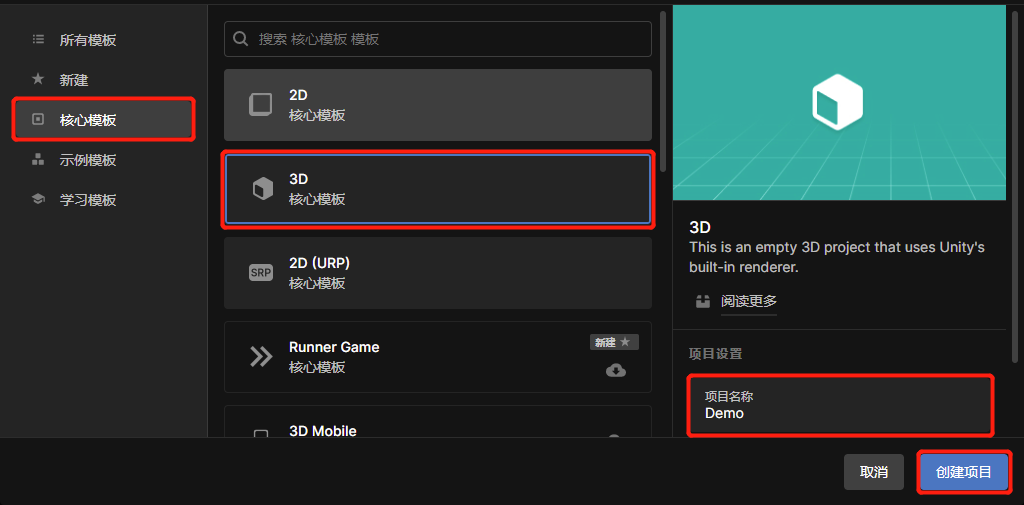Click the magnifier icon in the search box

240,39
